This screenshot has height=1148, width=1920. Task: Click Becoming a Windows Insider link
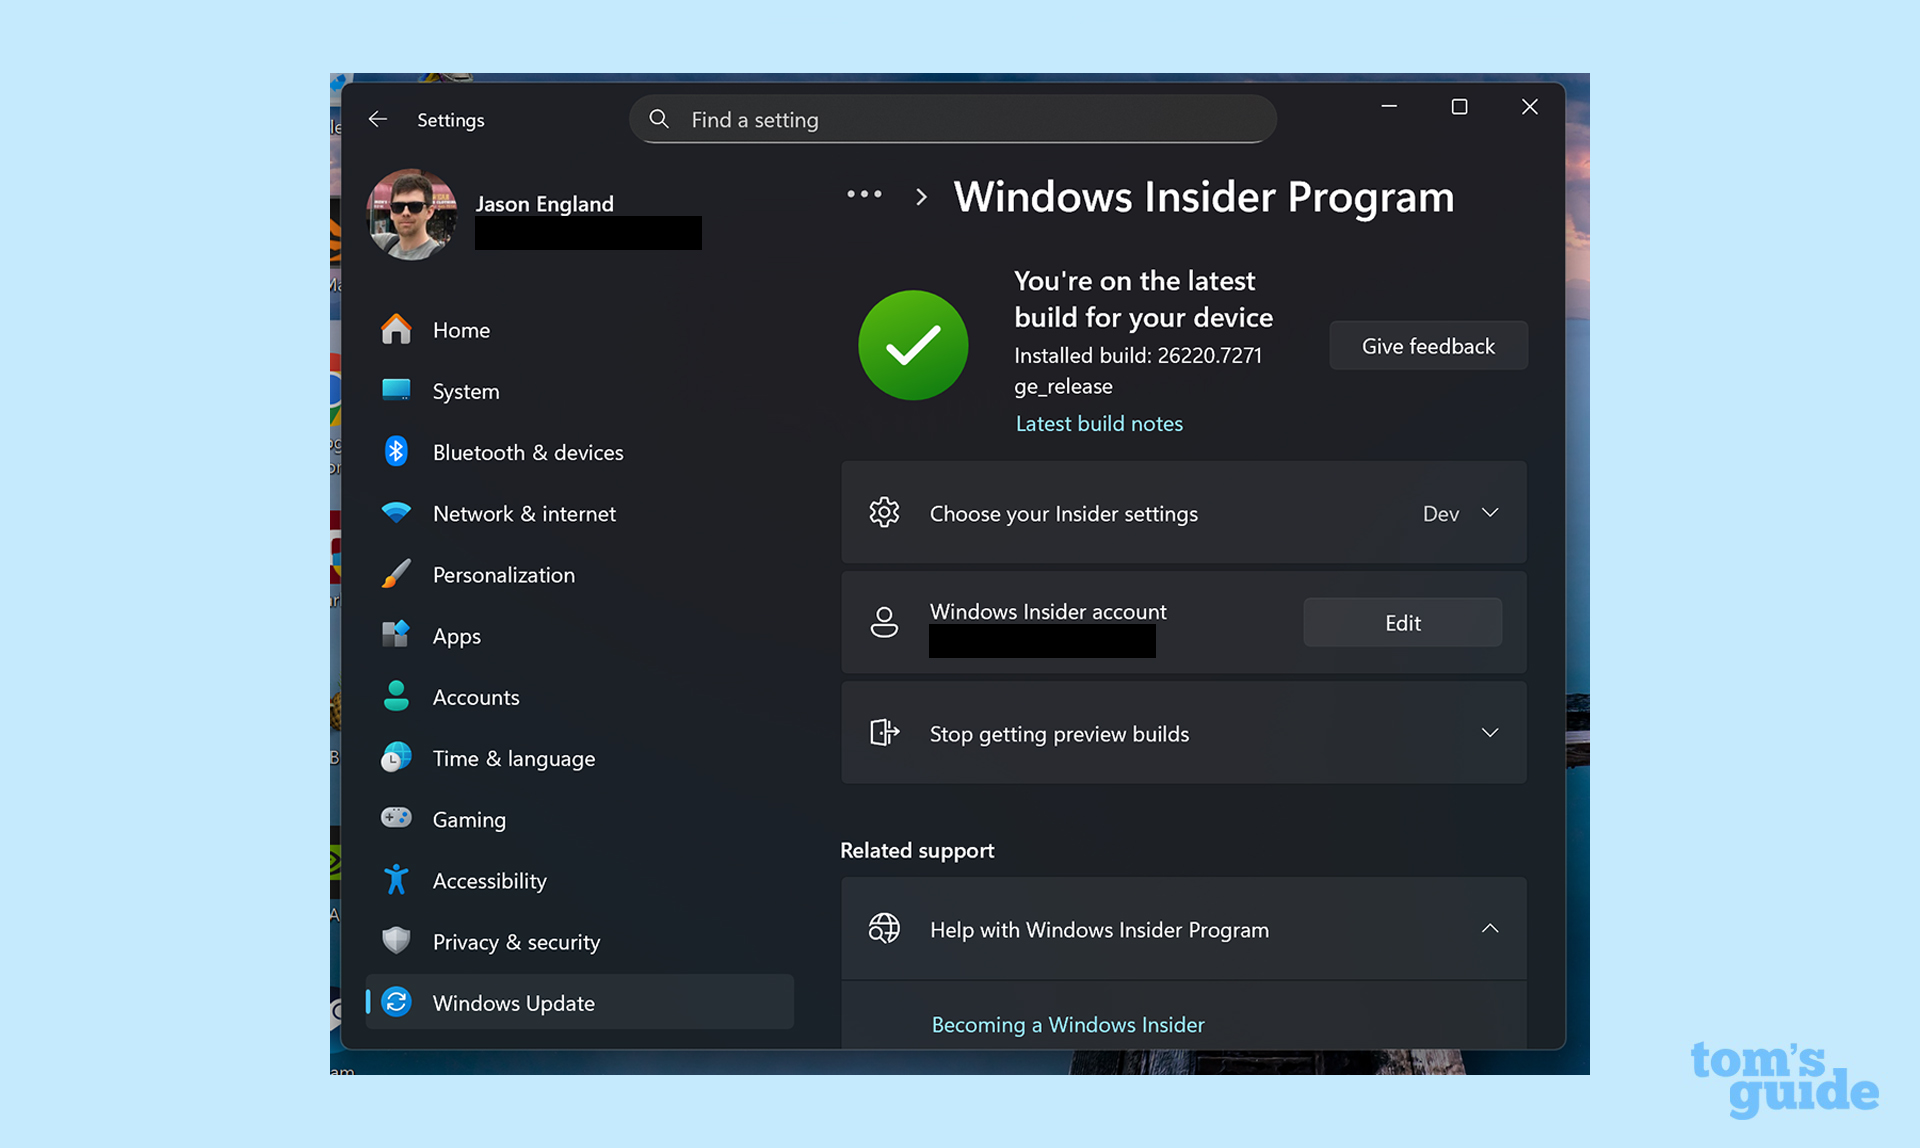(x=1067, y=1024)
